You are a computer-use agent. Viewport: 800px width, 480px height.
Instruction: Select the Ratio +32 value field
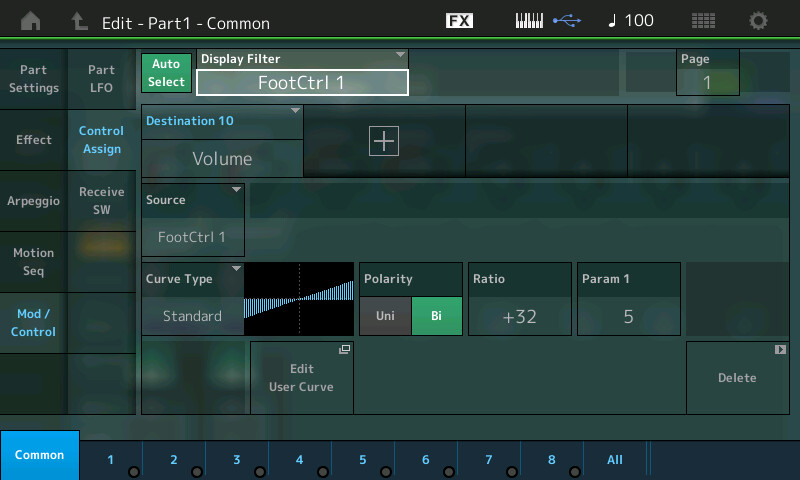point(520,316)
